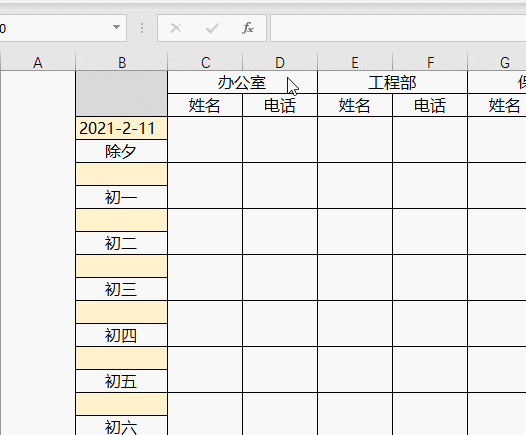
Task: Select column A header
Action: coord(38,62)
